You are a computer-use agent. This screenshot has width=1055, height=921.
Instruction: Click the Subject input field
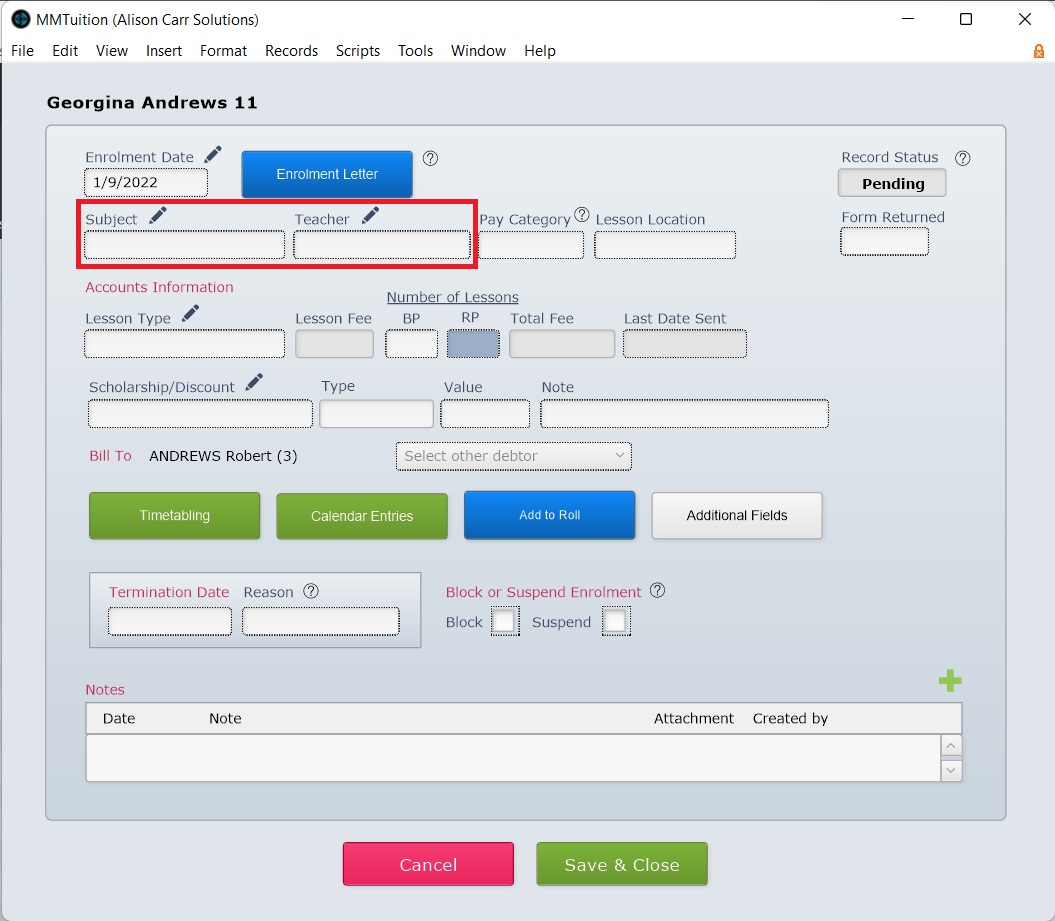coord(184,245)
